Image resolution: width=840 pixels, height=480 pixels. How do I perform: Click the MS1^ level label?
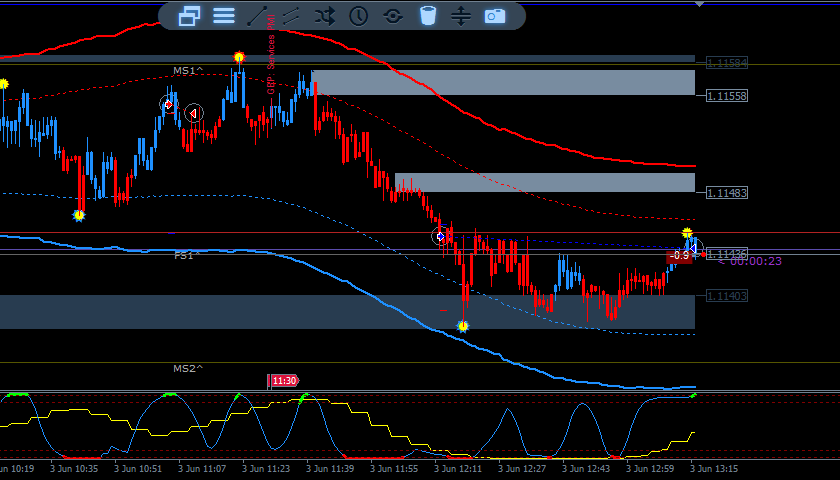coord(188,70)
